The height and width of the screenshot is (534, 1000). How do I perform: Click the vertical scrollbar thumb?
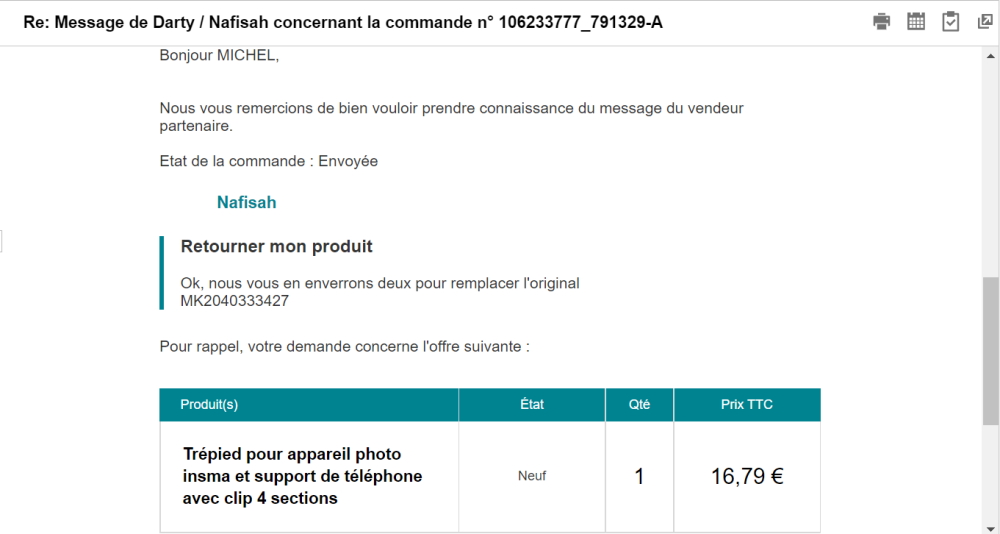point(991,350)
